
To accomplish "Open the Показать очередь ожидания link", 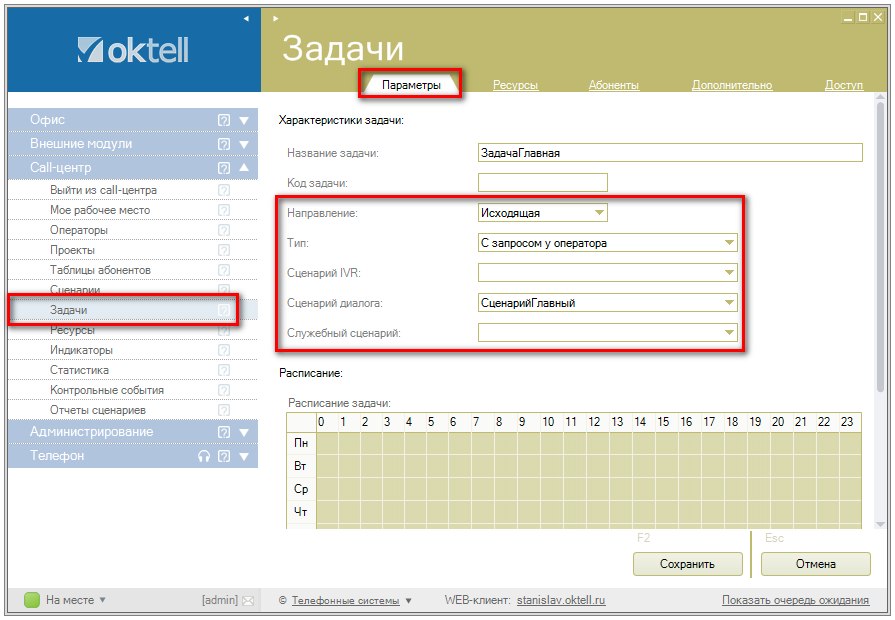I will (x=795, y=600).
